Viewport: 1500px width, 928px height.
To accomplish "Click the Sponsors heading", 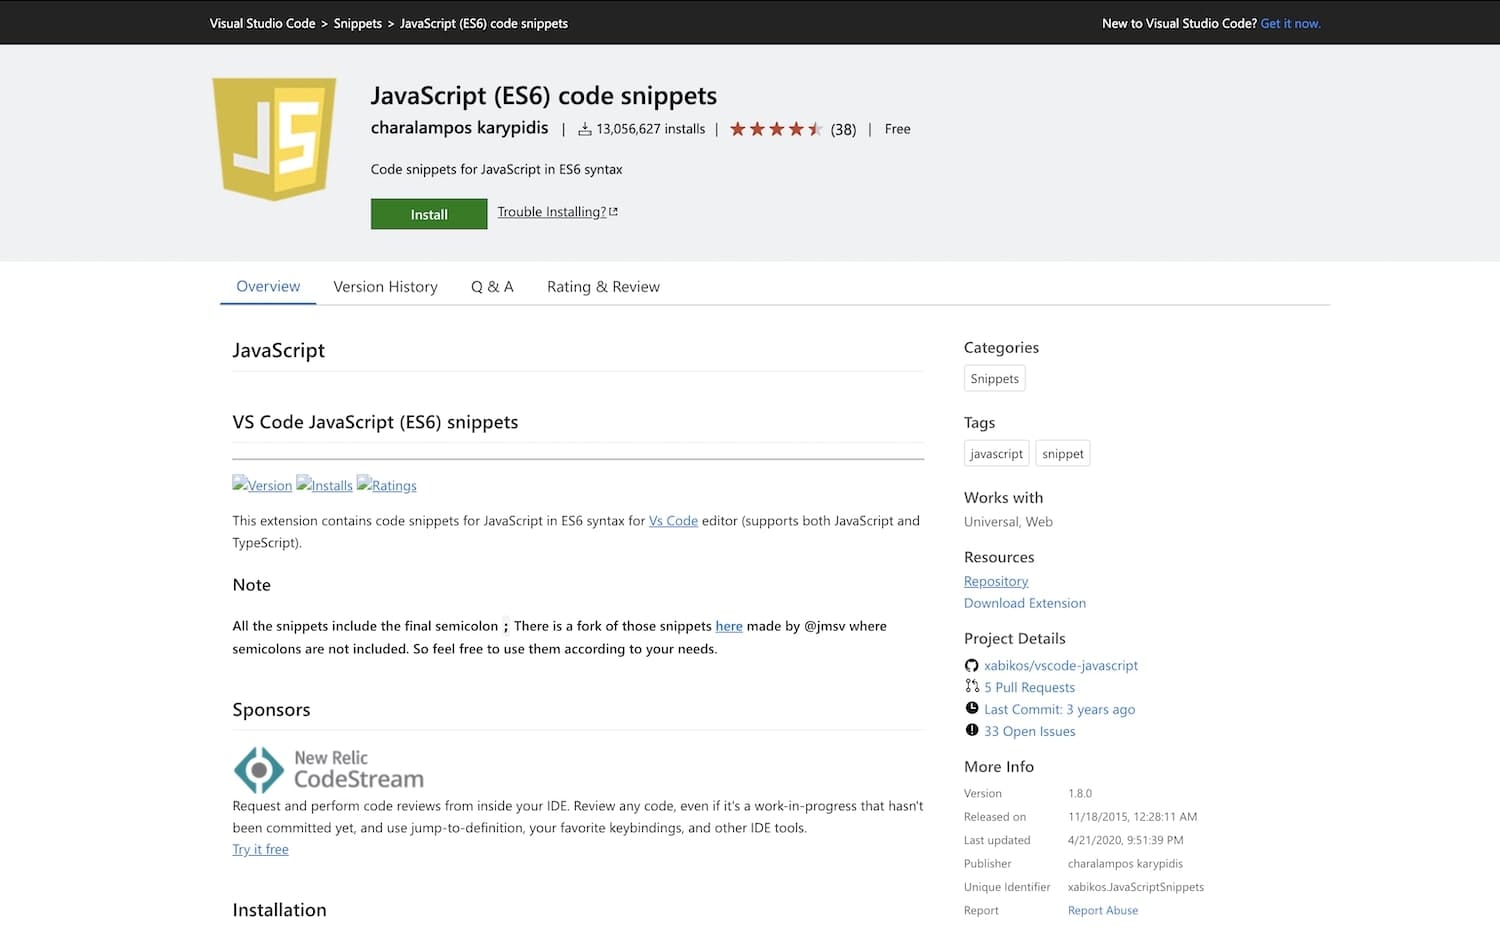I will click(271, 709).
